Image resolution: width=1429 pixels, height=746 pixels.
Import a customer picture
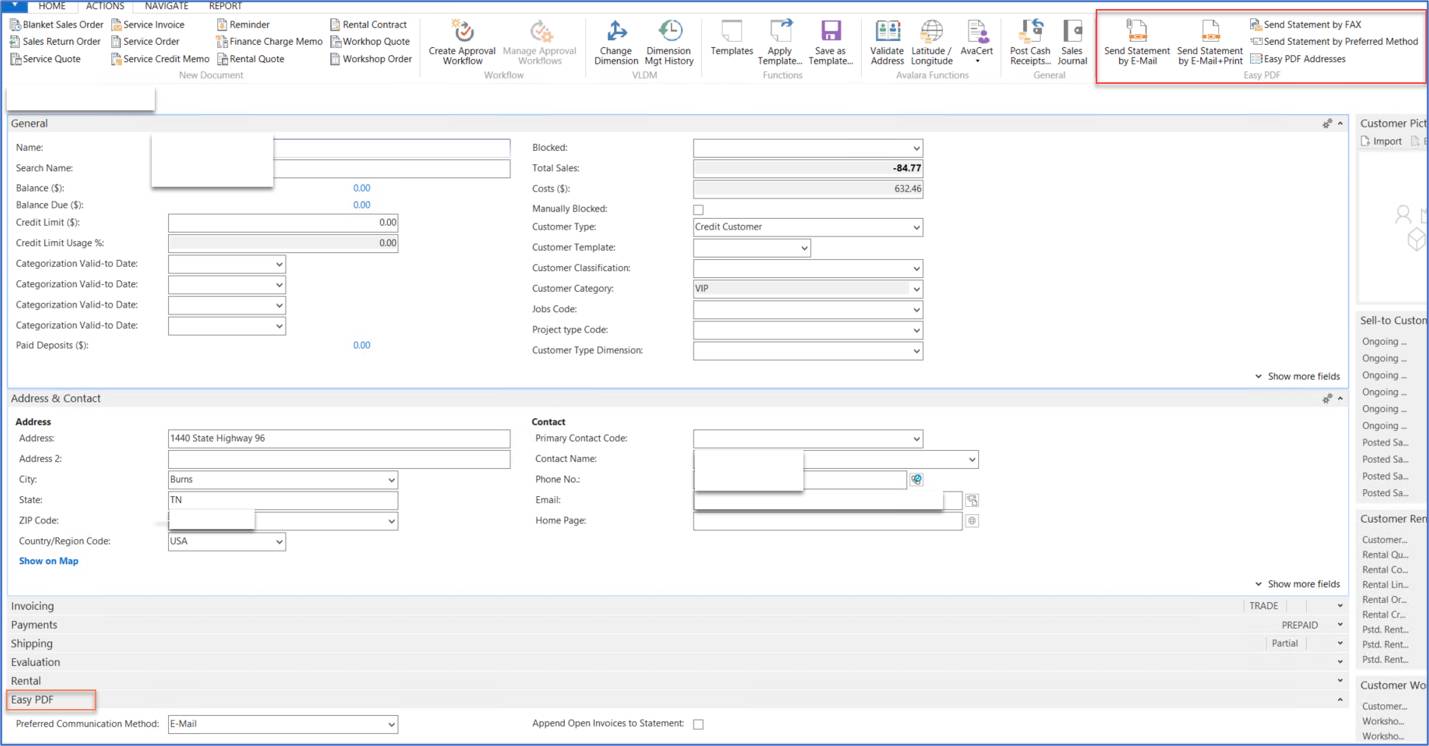pyautogui.click(x=1381, y=142)
